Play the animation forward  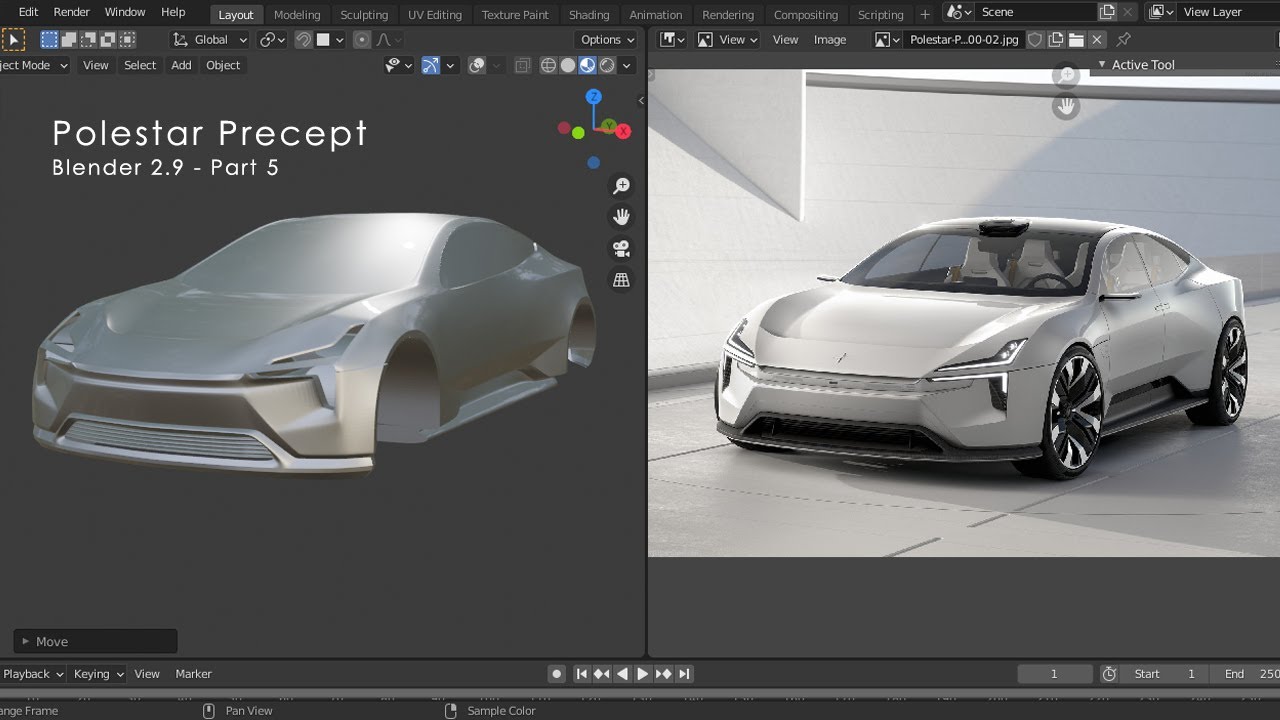click(x=643, y=674)
